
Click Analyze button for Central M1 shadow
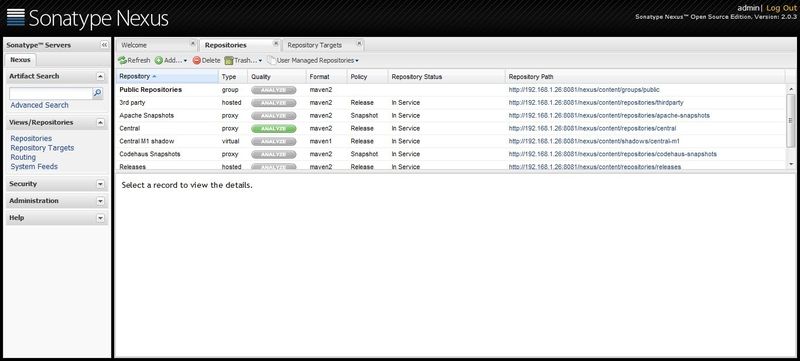tap(273, 141)
